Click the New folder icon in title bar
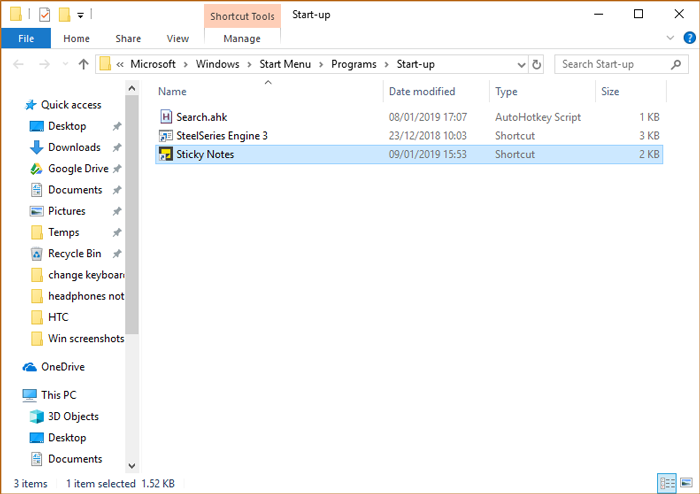Image resolution: width=700 pixels, height=494 pixels. [x=64, y=15]
